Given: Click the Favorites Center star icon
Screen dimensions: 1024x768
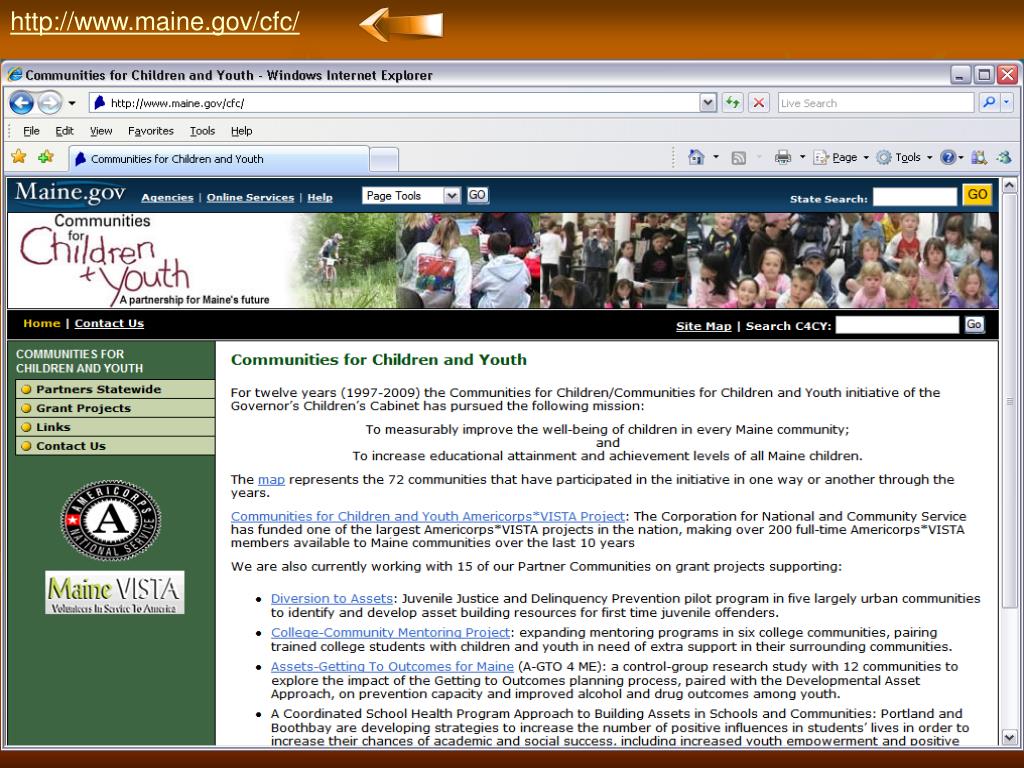Looking at the screenshot, I should coord(19,157).
